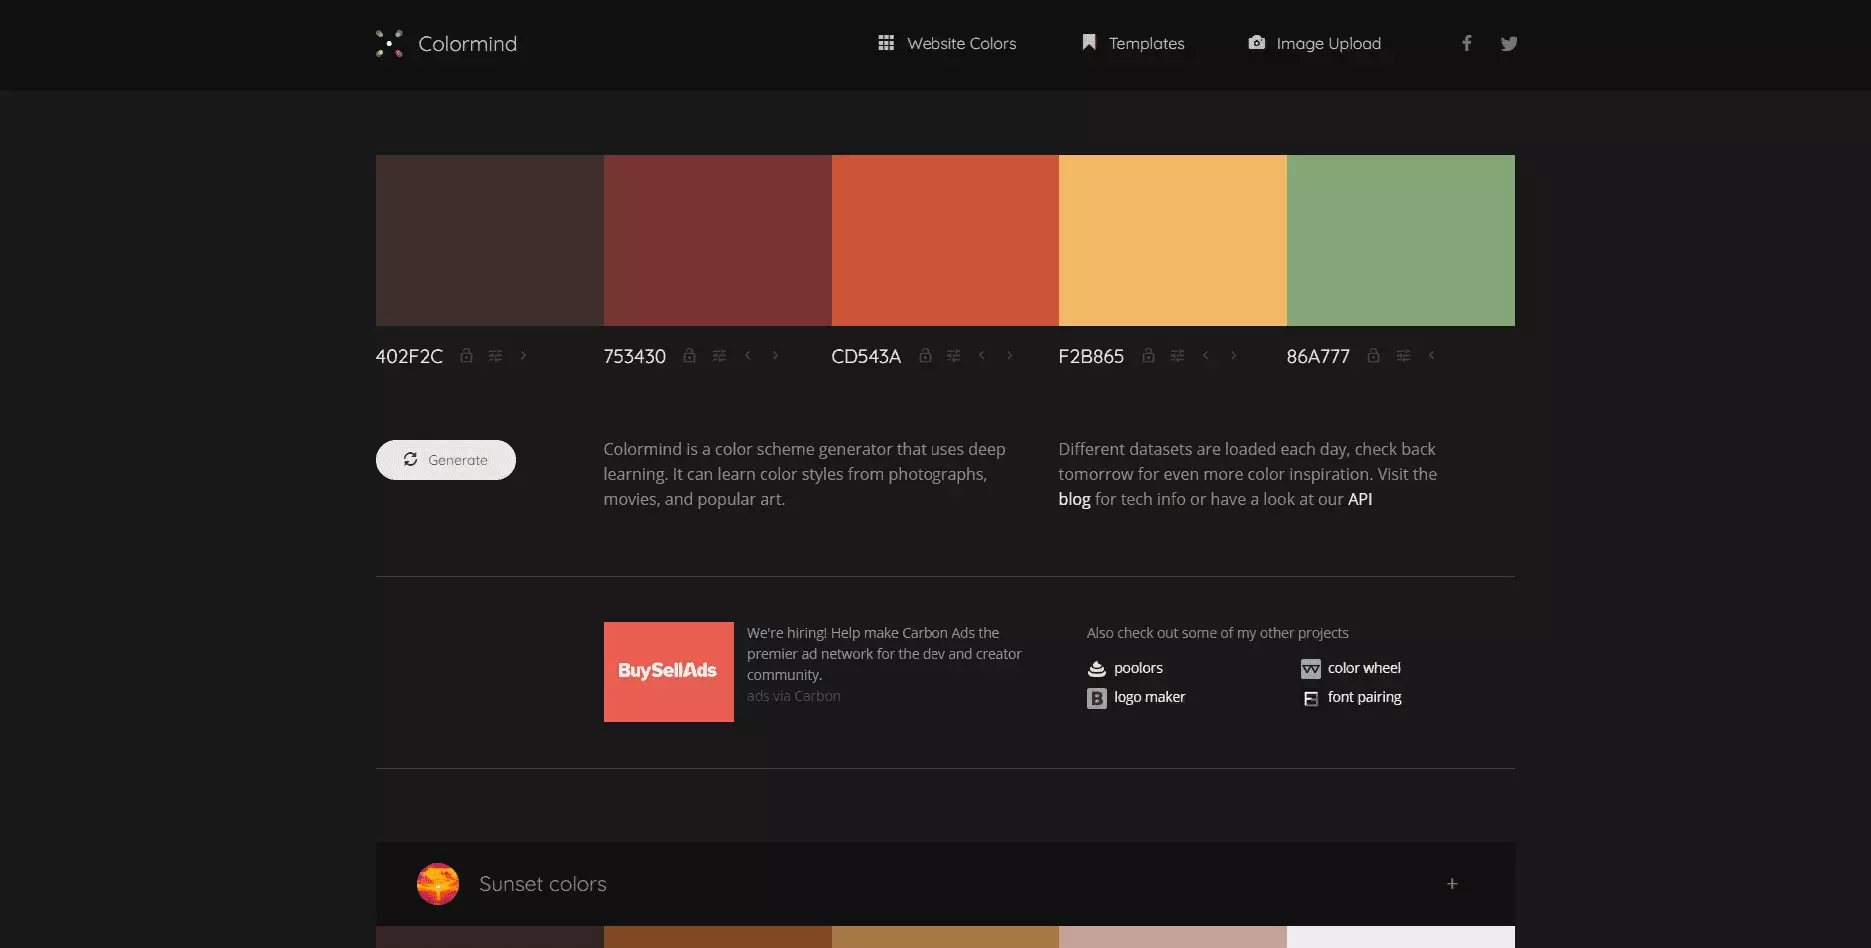
Task: Open the Website Colors menu
Action: (947, 43)
